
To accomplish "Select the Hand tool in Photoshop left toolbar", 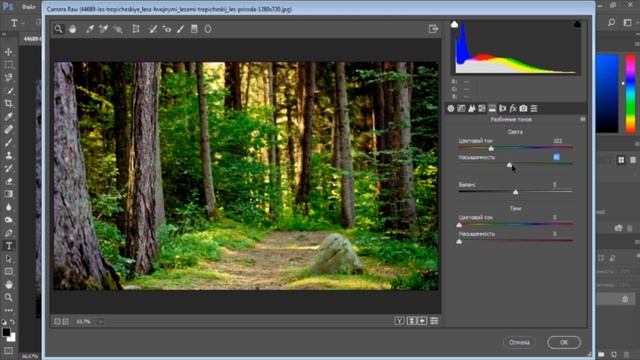I will click(x=9, y=284).
